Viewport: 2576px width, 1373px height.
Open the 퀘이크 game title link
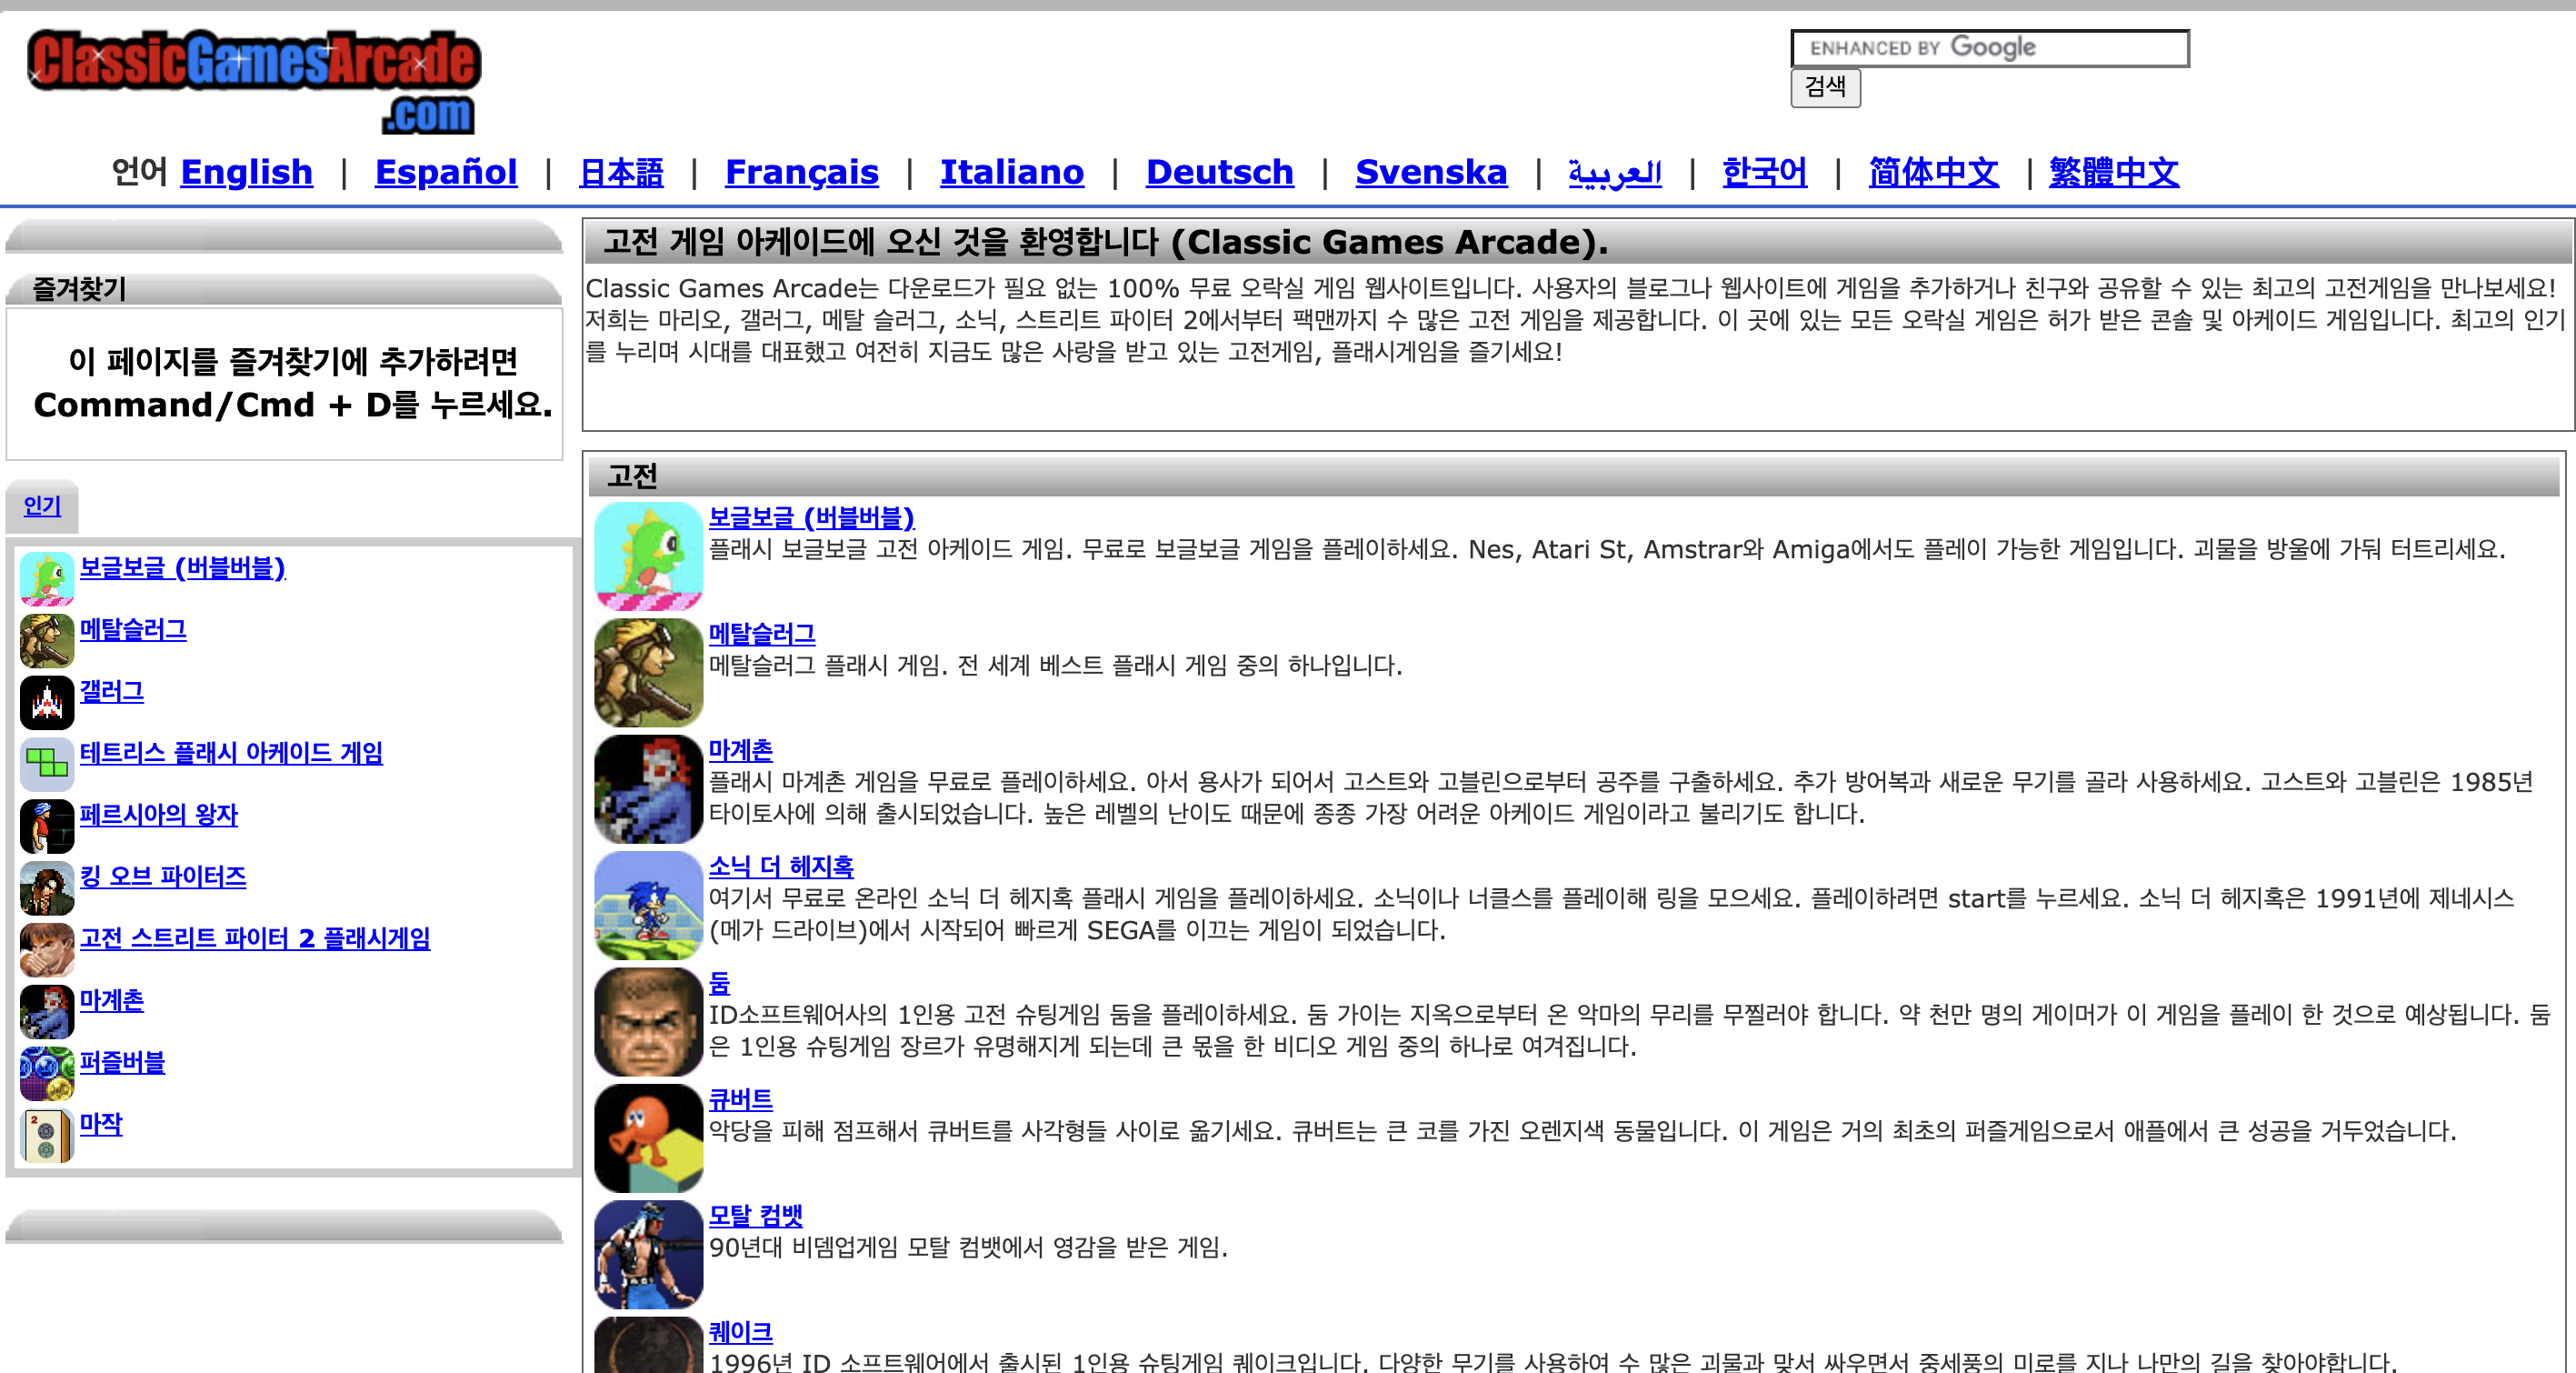pos(740,1332)
